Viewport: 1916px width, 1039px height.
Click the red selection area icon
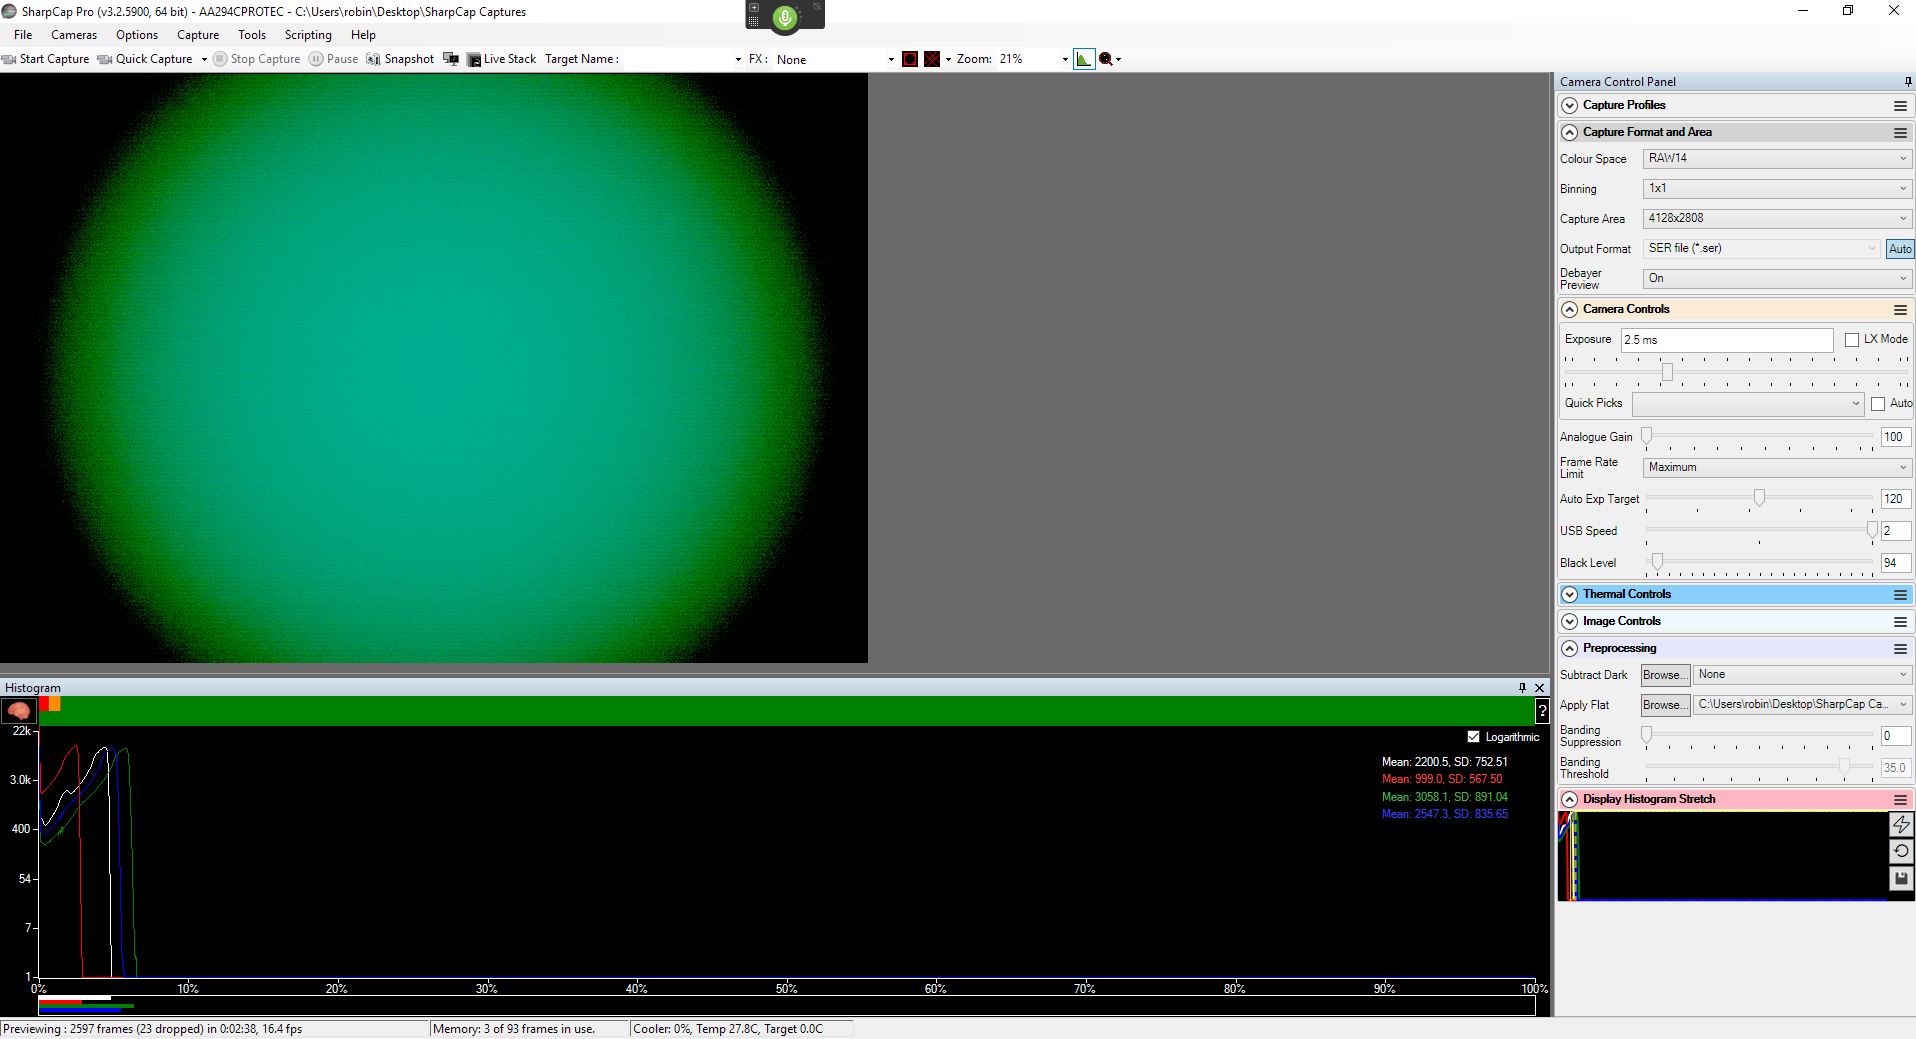pos(910,59)
